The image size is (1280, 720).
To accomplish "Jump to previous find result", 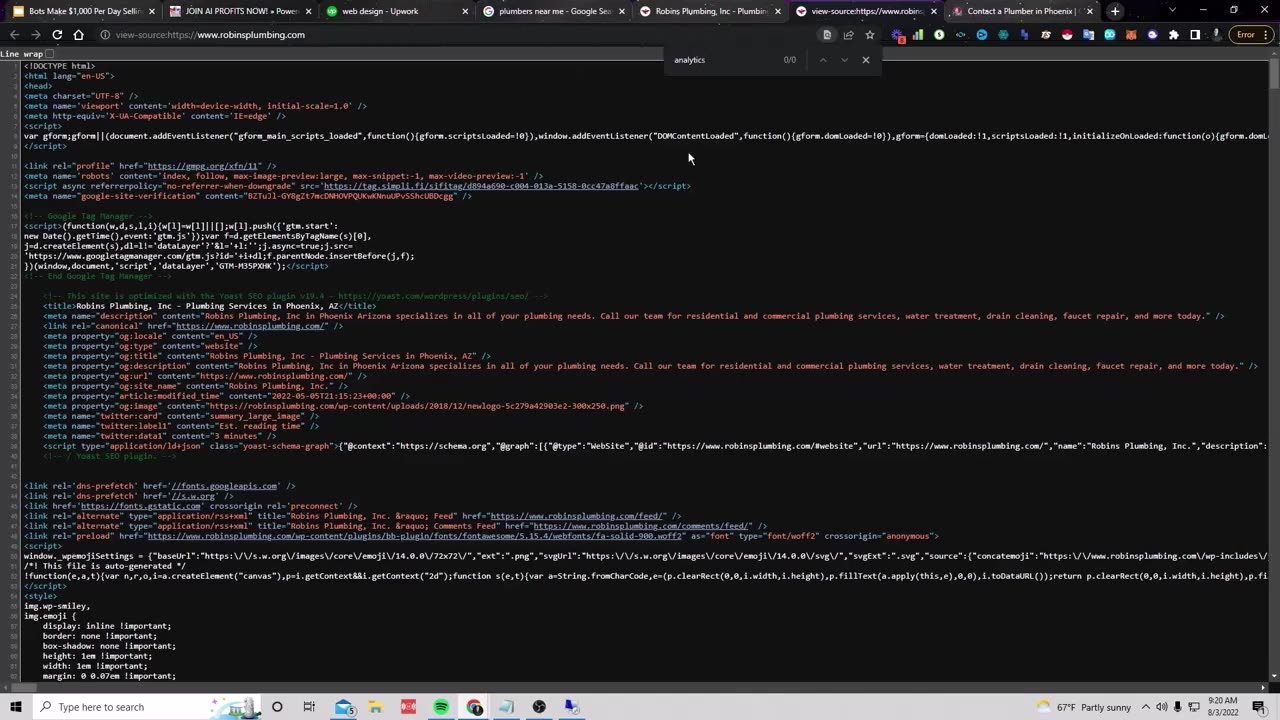I will tap(823, 60).
